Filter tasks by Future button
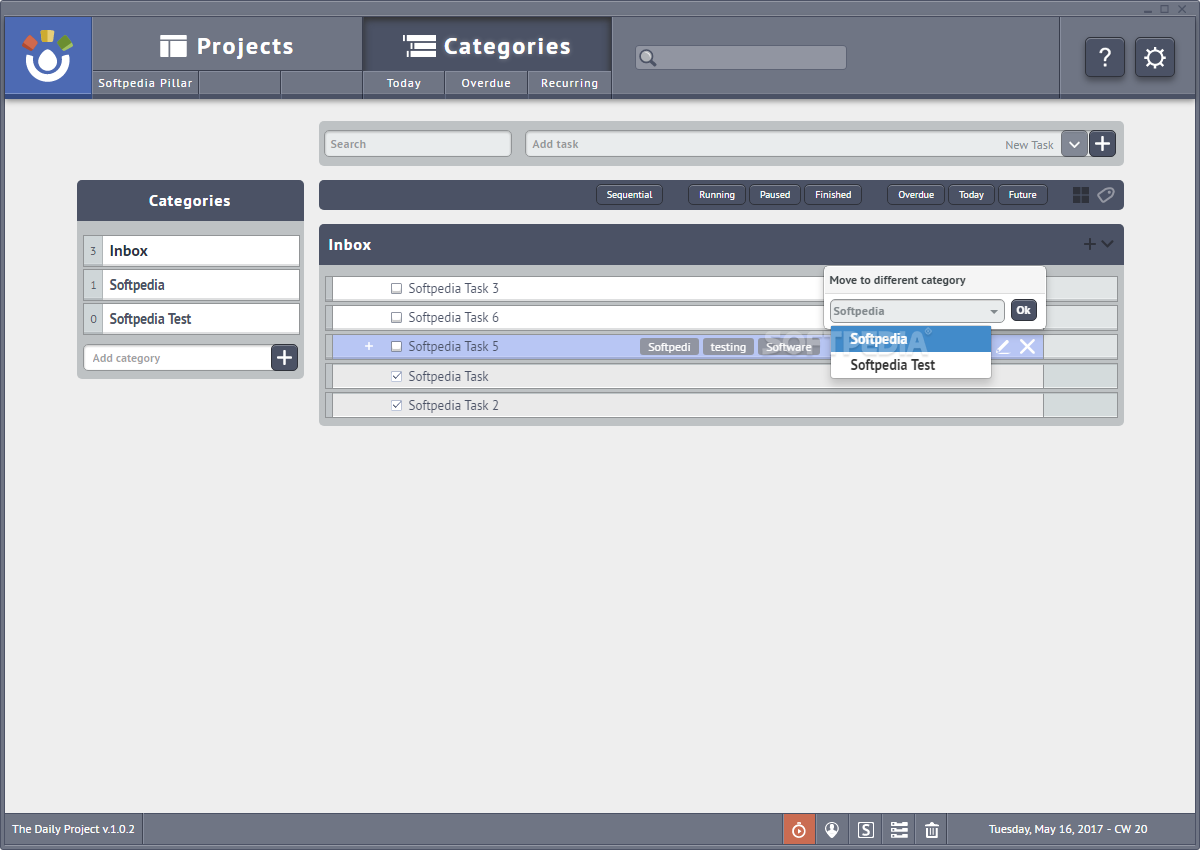 click(1022, 195)
